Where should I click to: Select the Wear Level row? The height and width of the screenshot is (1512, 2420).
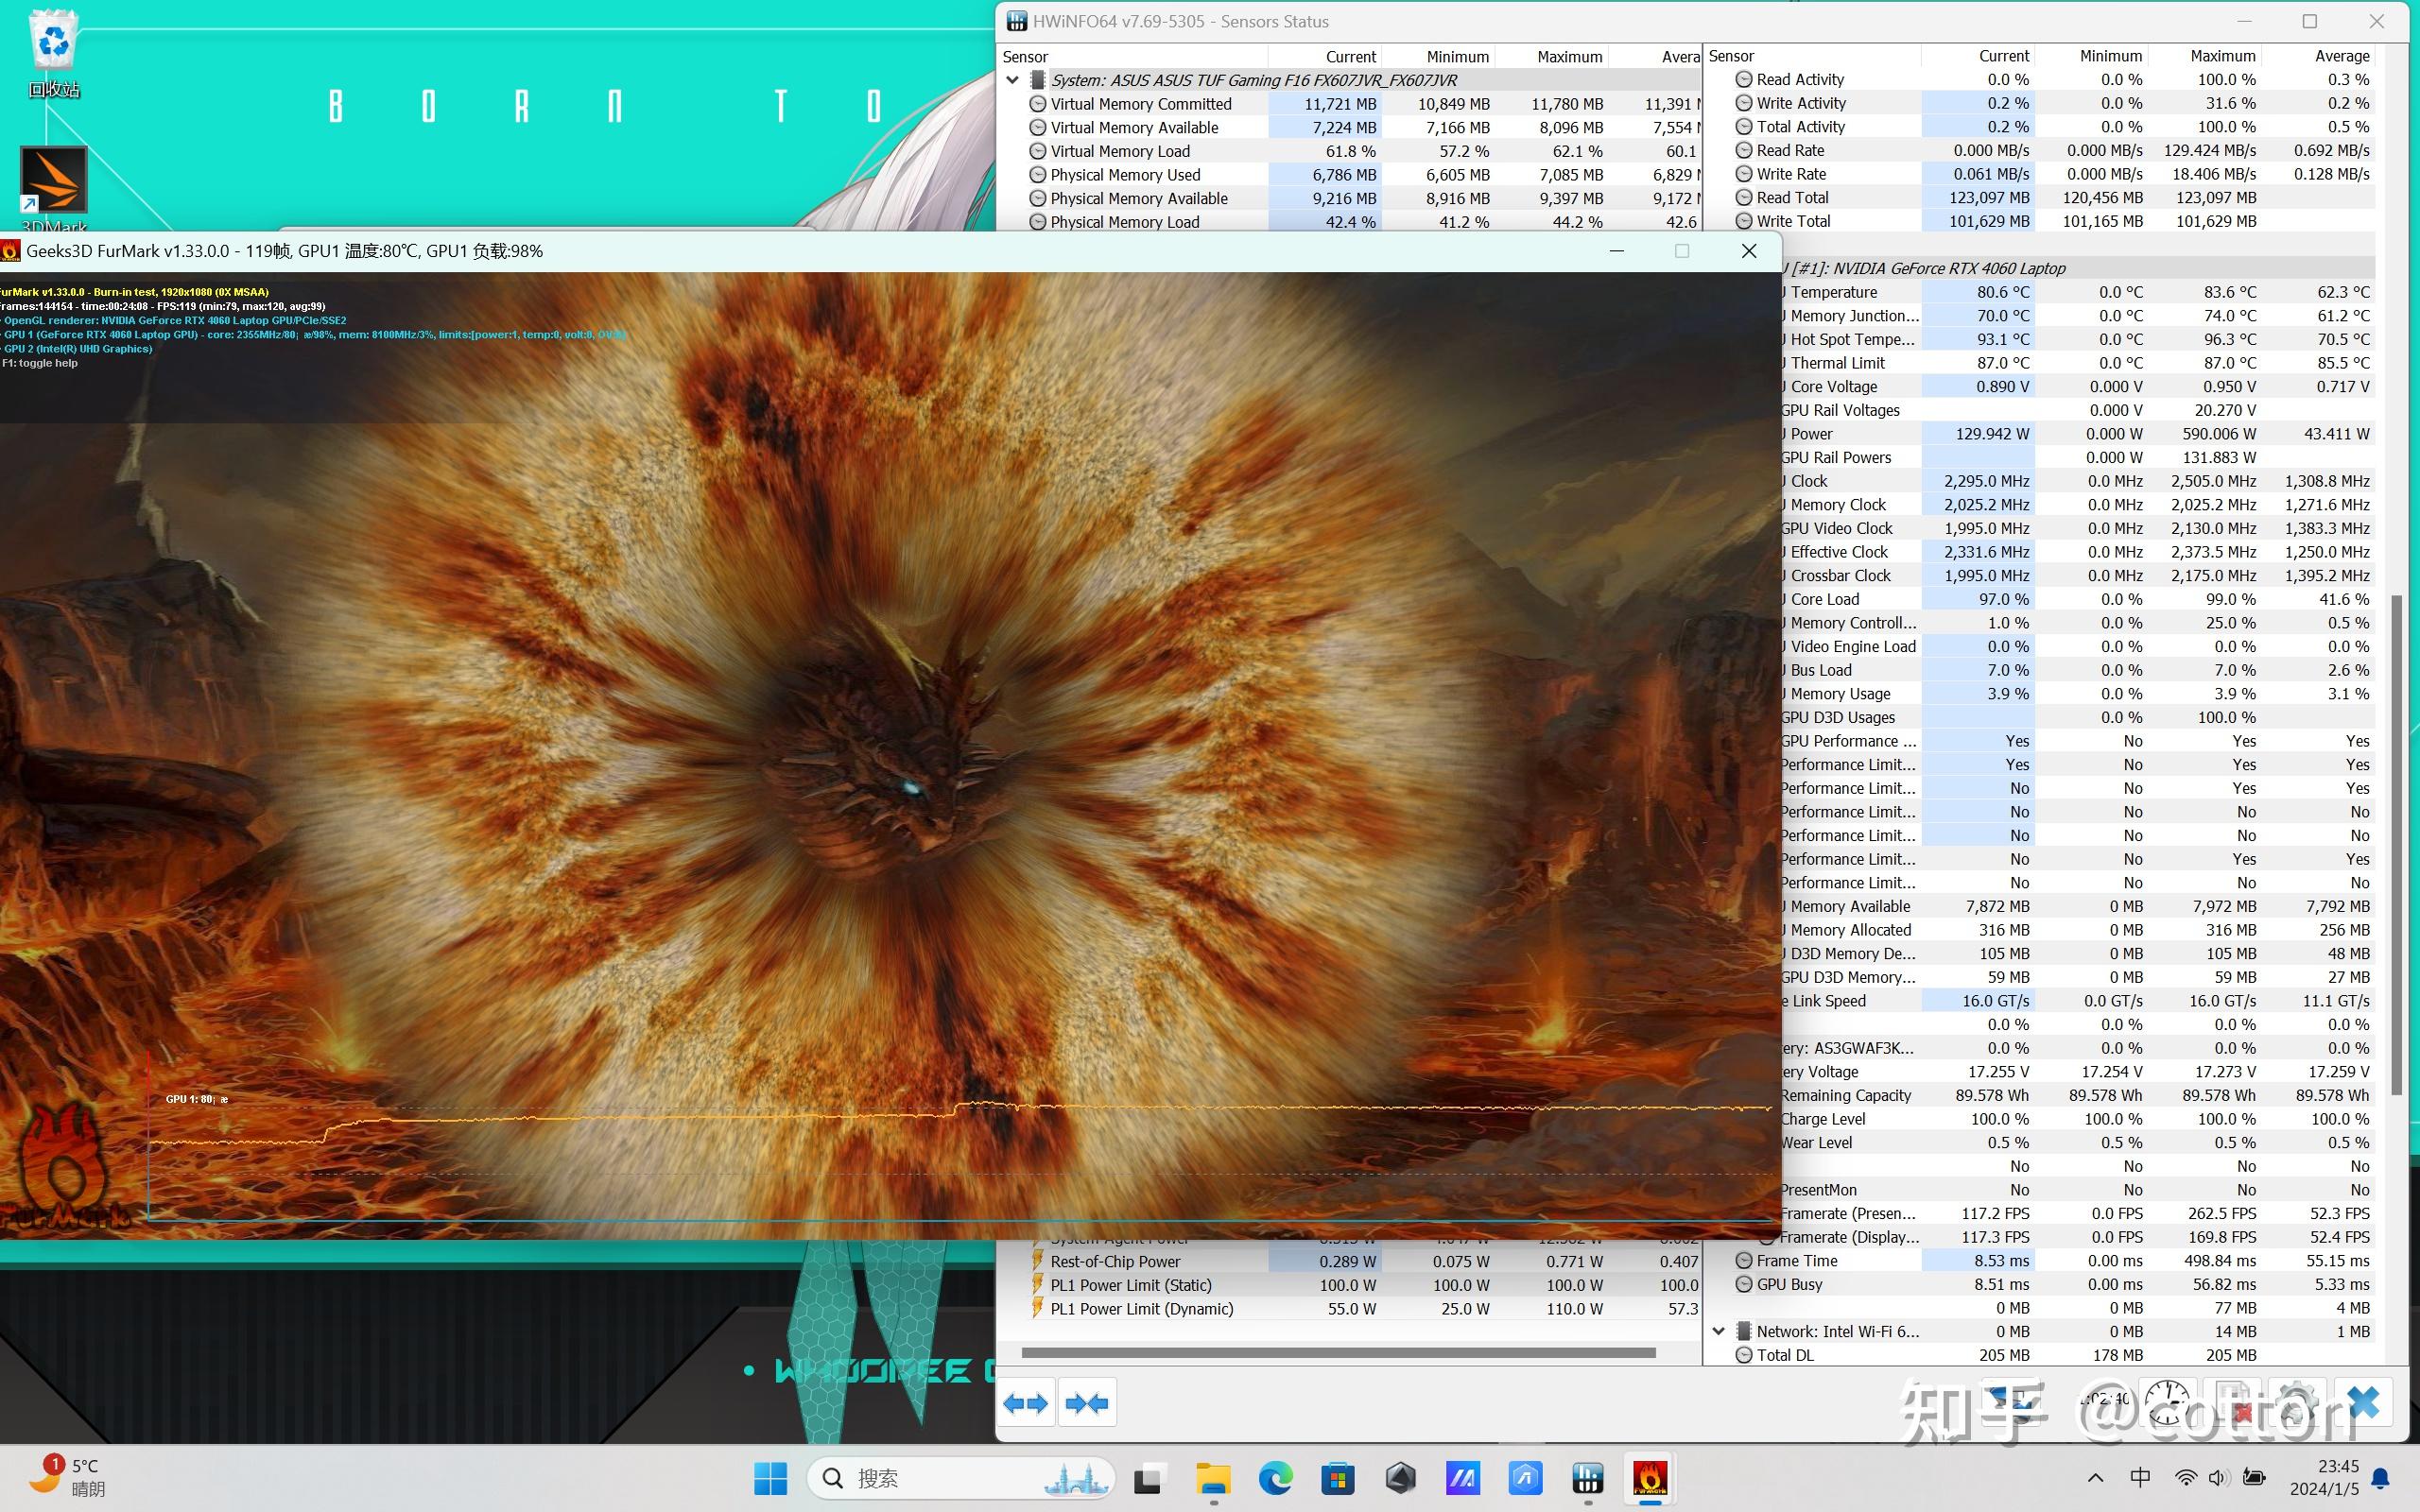[2078, 1142]
